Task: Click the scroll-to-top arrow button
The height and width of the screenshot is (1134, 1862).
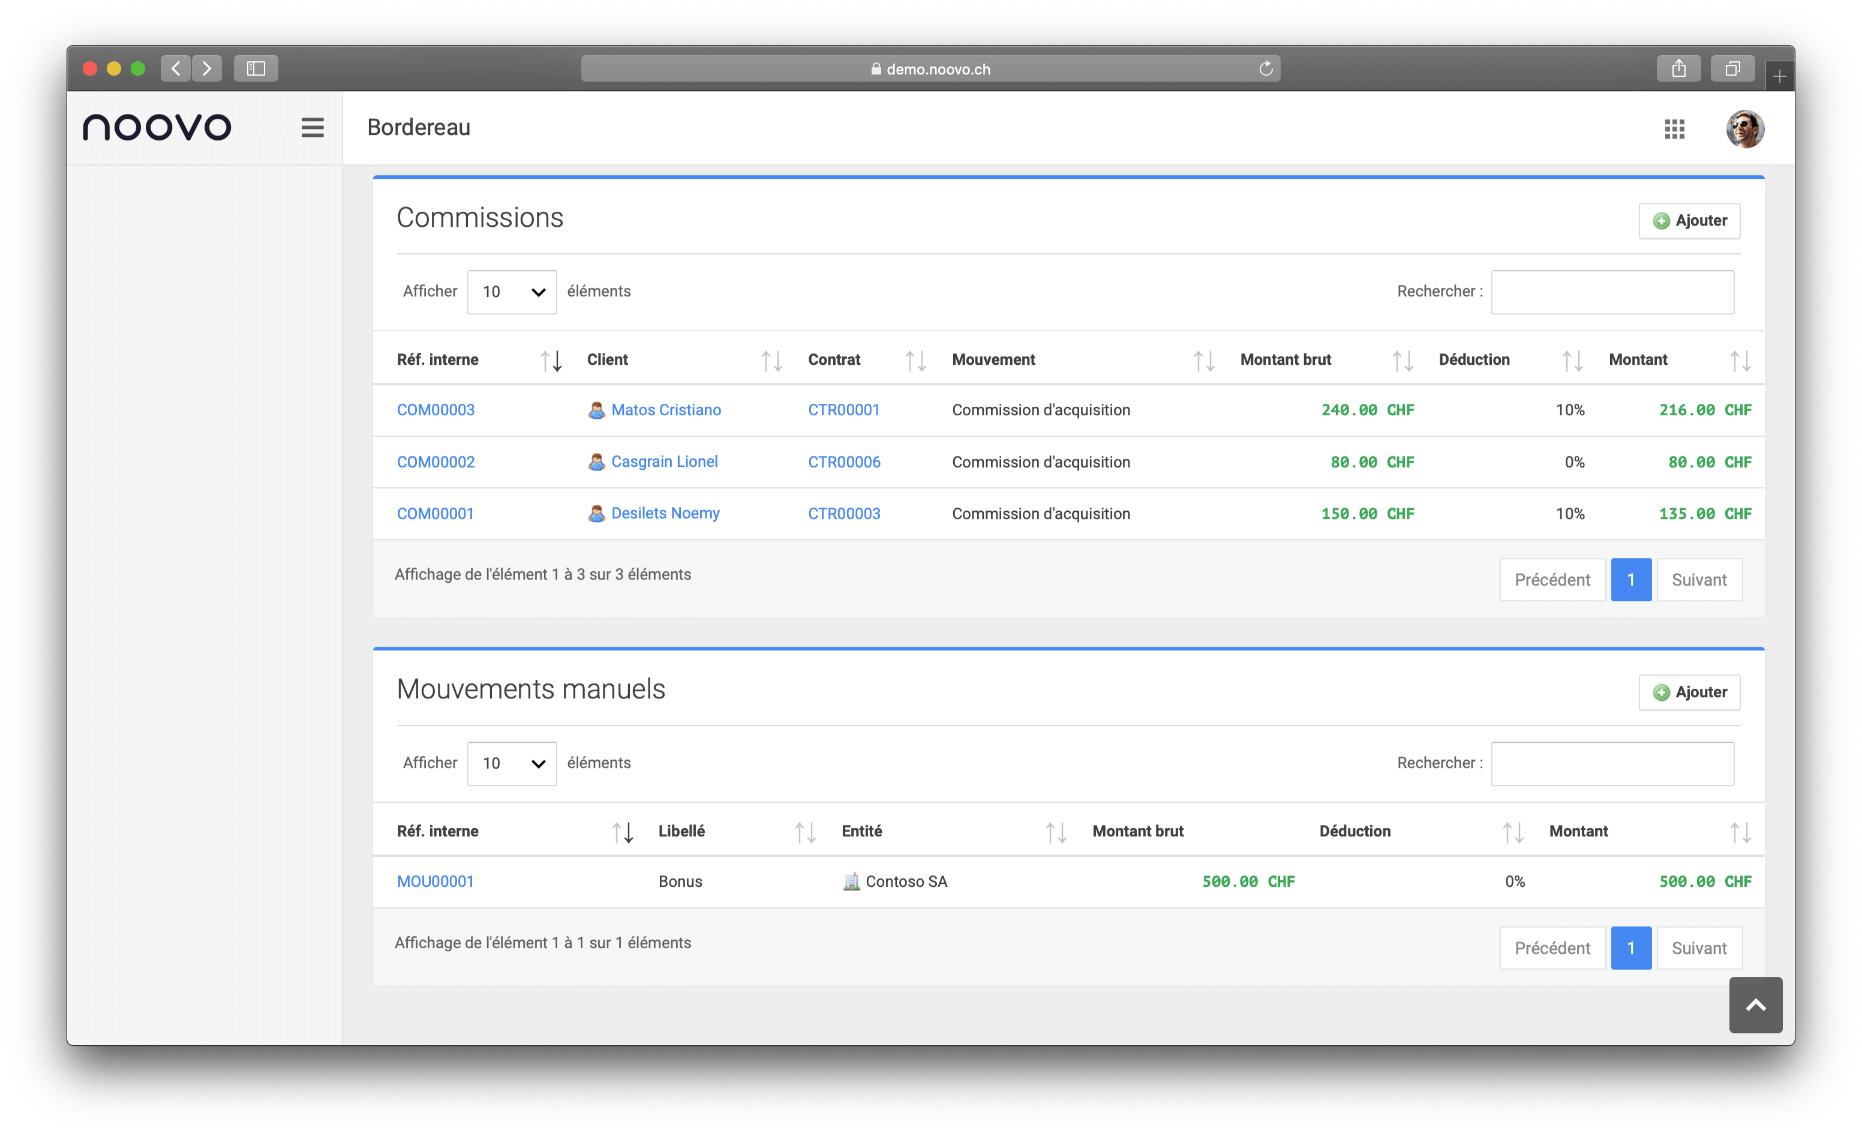Action: click(x=1755, y=1005)
